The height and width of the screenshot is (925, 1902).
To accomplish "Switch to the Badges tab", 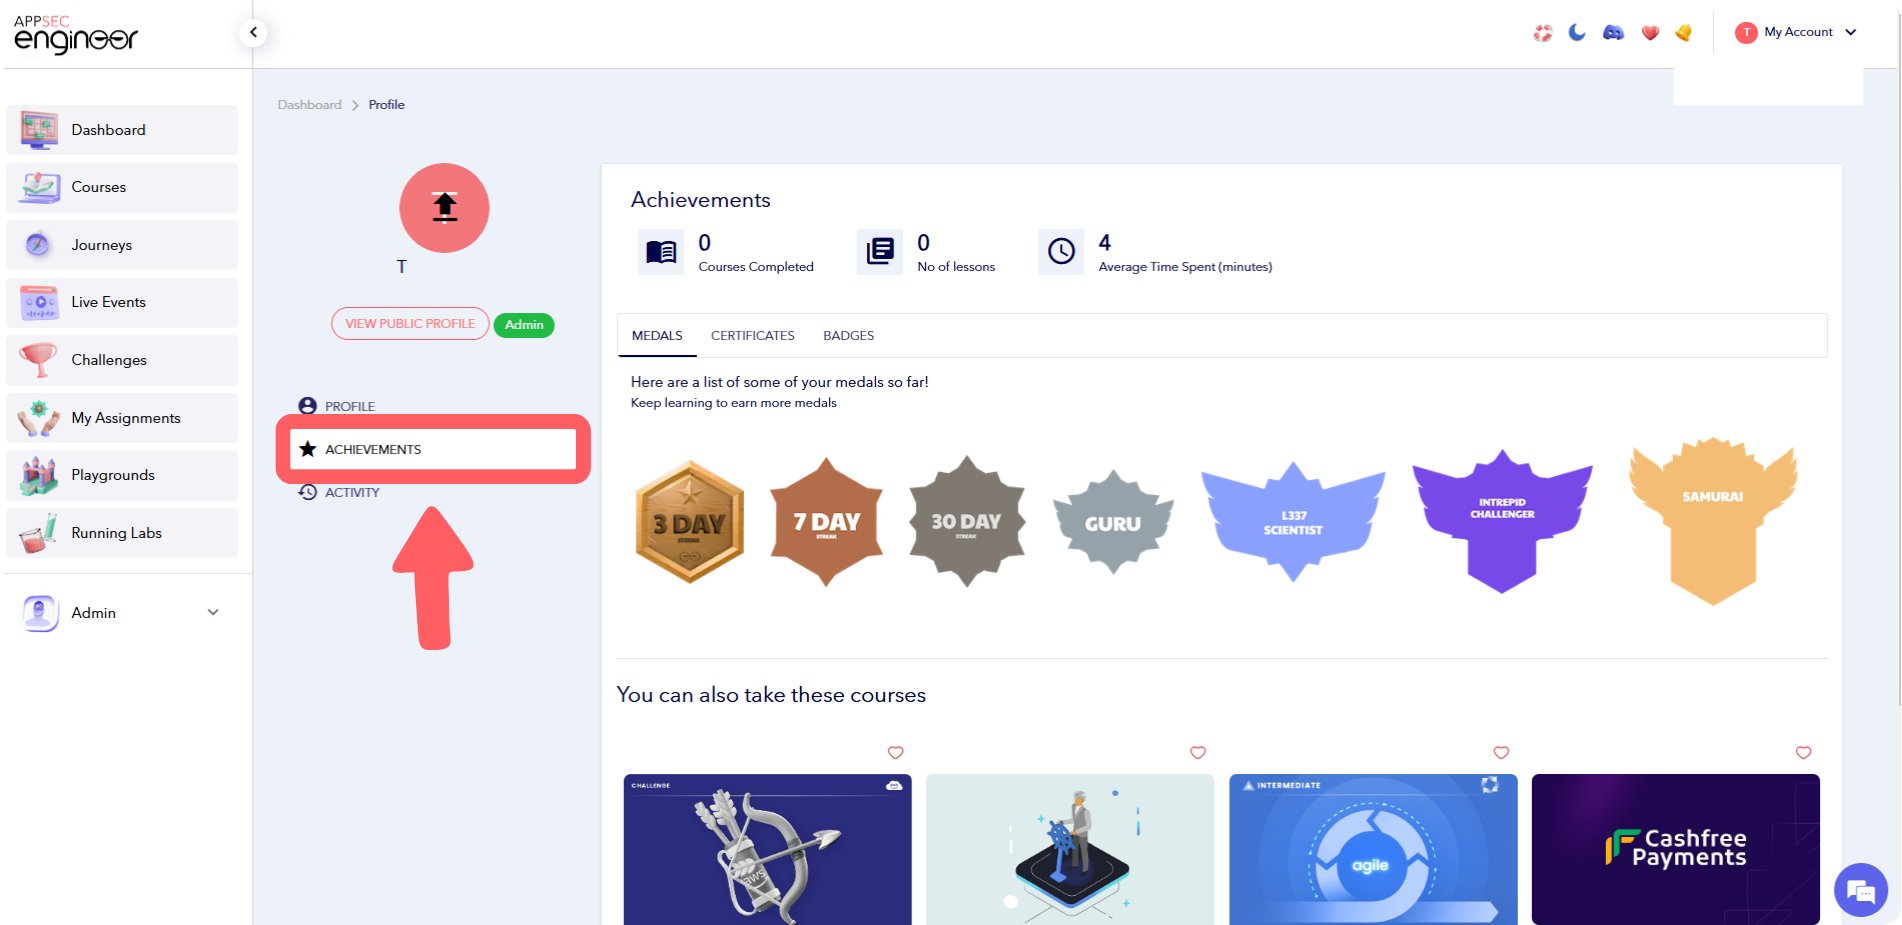I will [x=848, y=336].
